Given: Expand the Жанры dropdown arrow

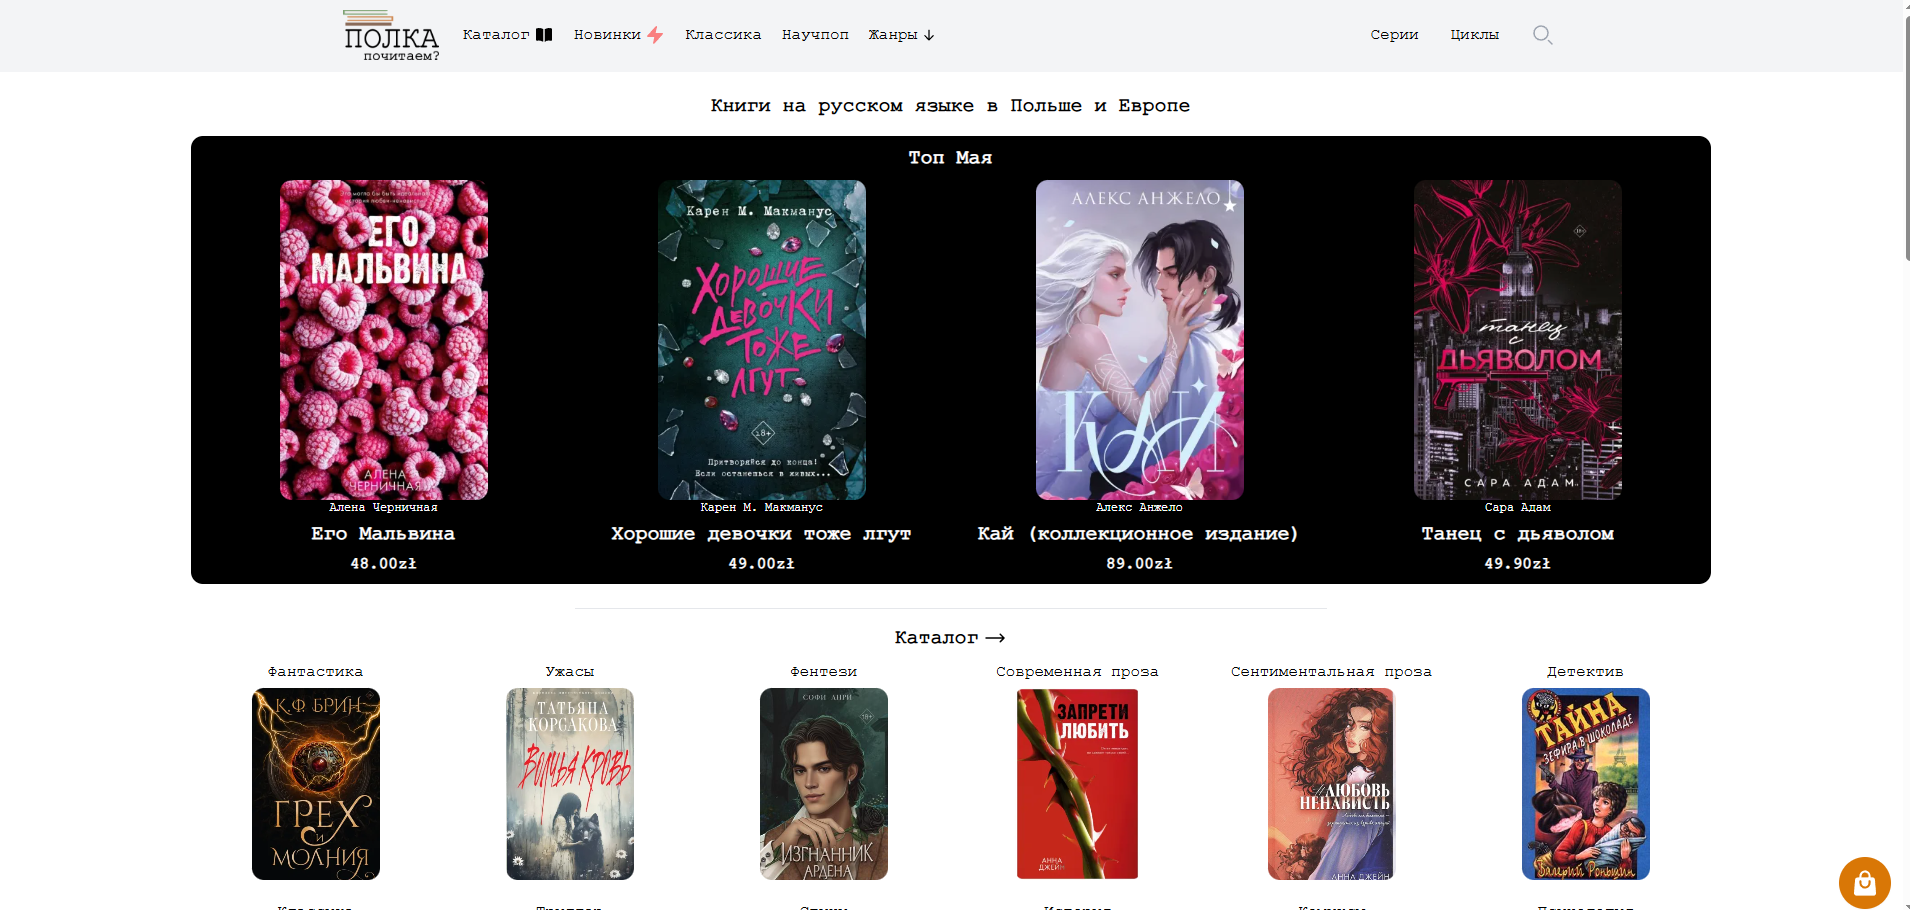Looking at the screenshot, I should [929, 35].
